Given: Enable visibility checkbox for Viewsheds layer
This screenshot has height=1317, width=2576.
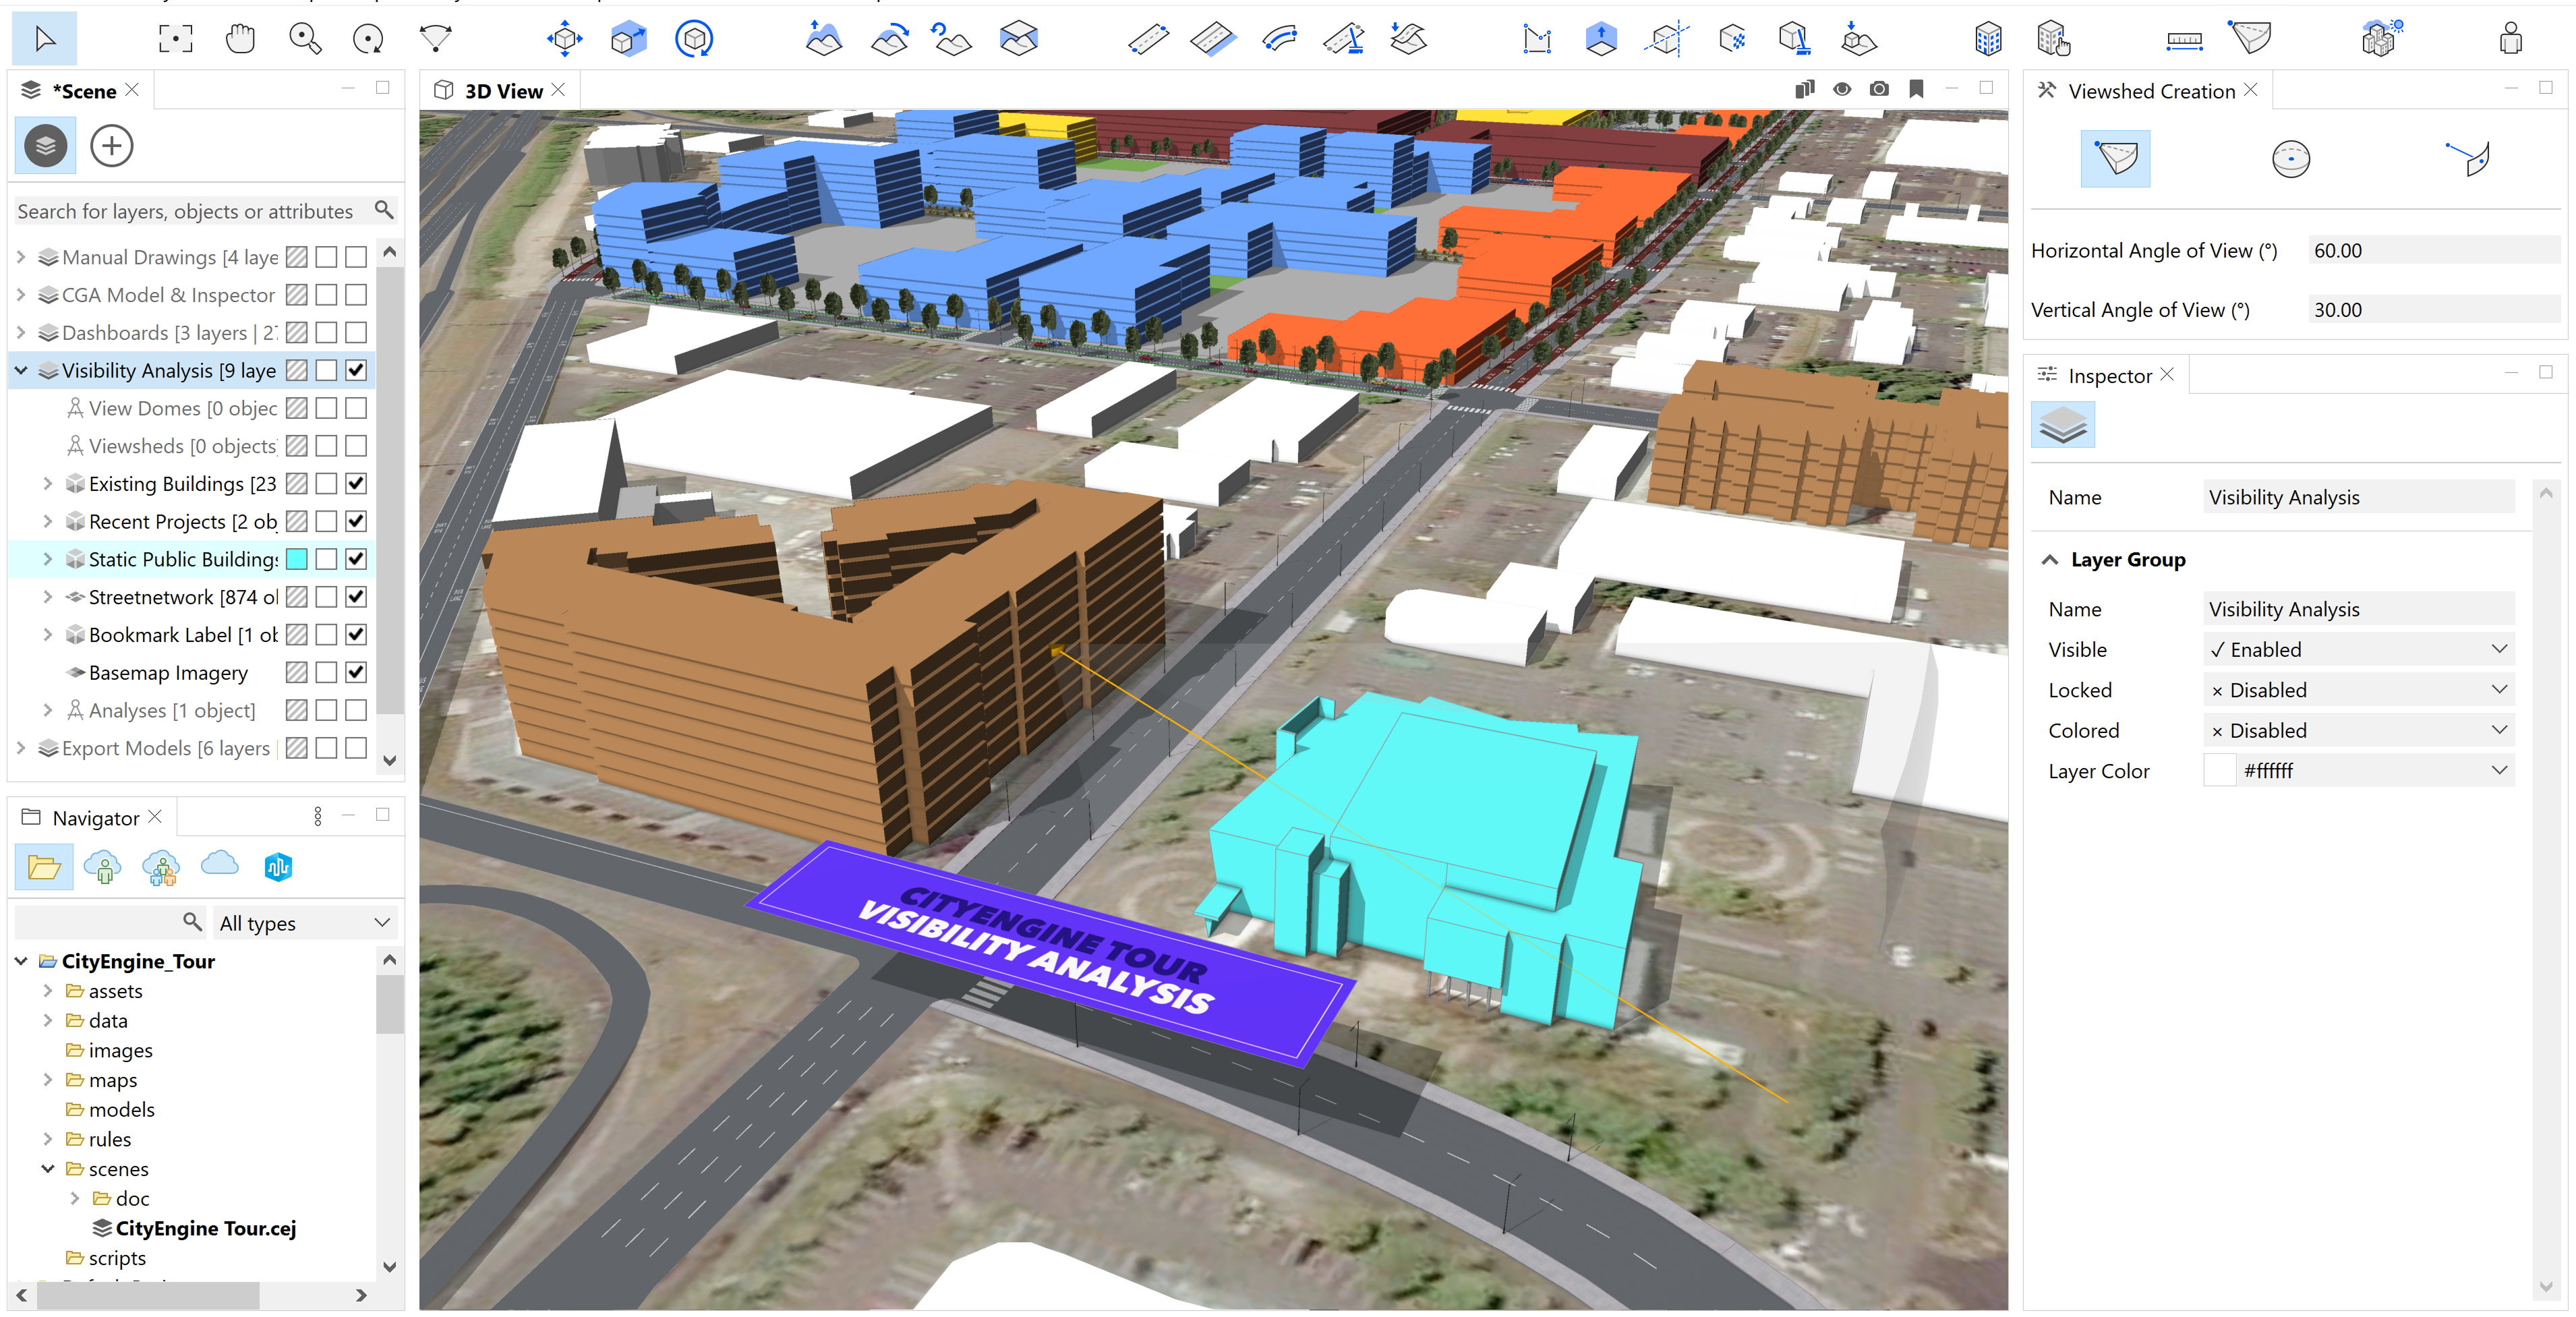Looking at the screenshot, I should [356, 446].
